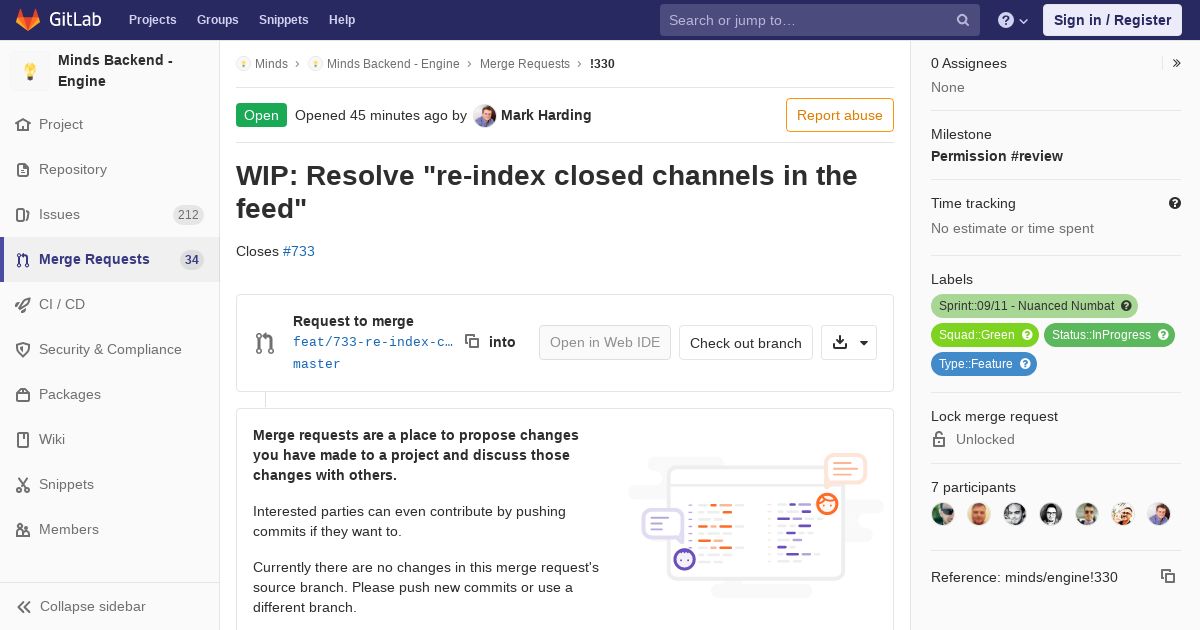Click first participant avatar
The height and width of the screenshot is (630, 1200).
[943, 514]
